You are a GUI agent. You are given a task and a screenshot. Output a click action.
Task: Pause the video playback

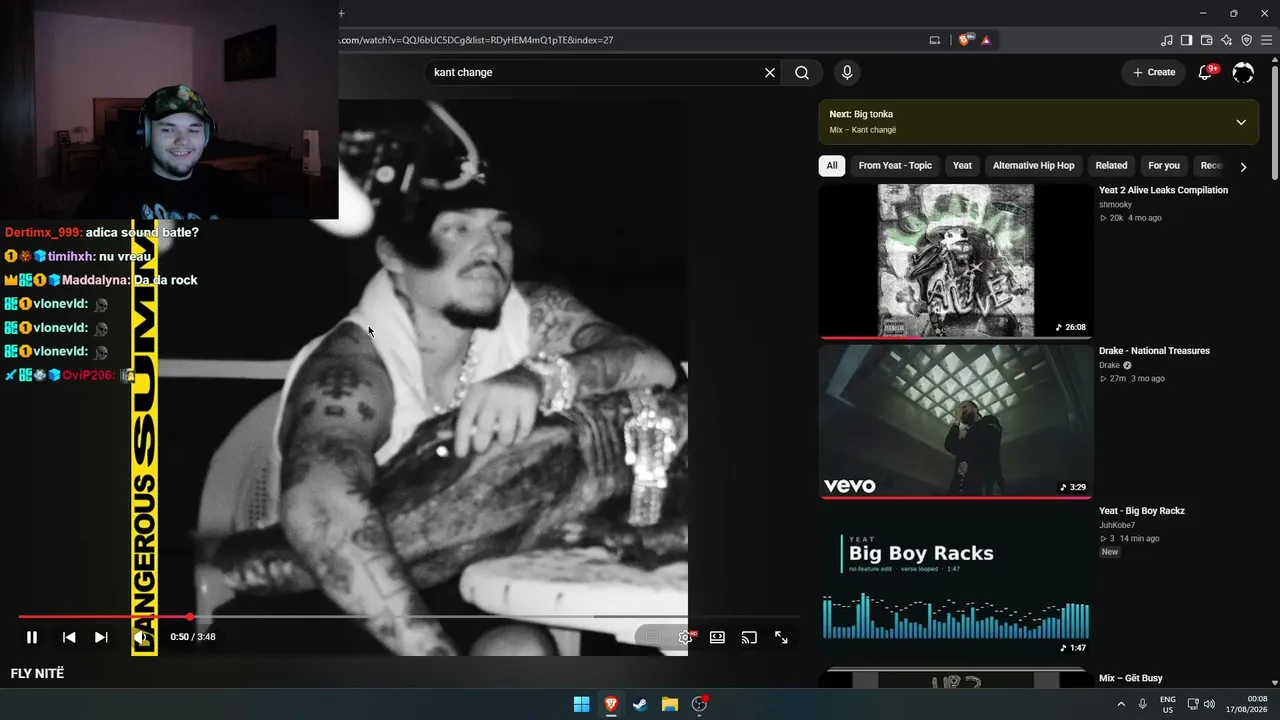(x=32, y=637)
